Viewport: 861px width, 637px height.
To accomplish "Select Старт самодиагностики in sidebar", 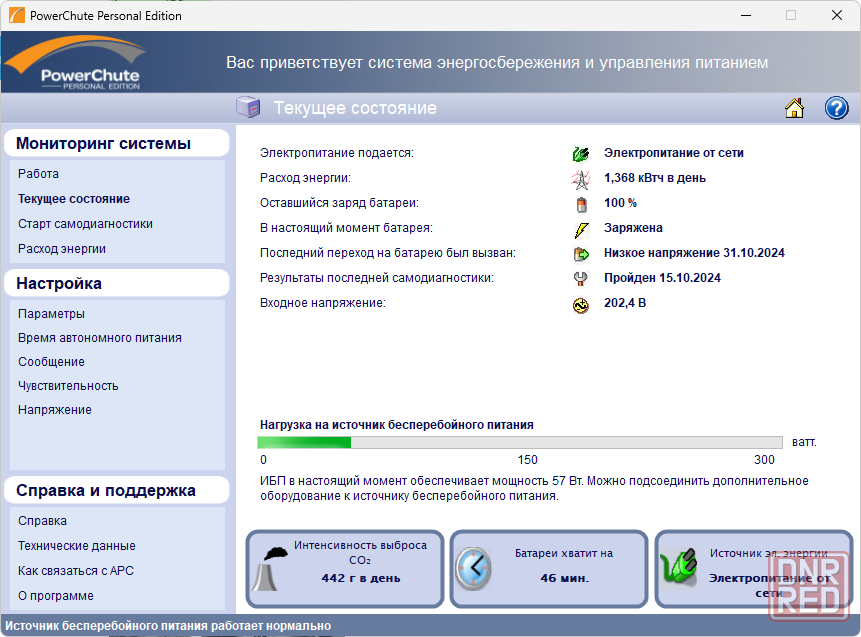I will (85, 224).
